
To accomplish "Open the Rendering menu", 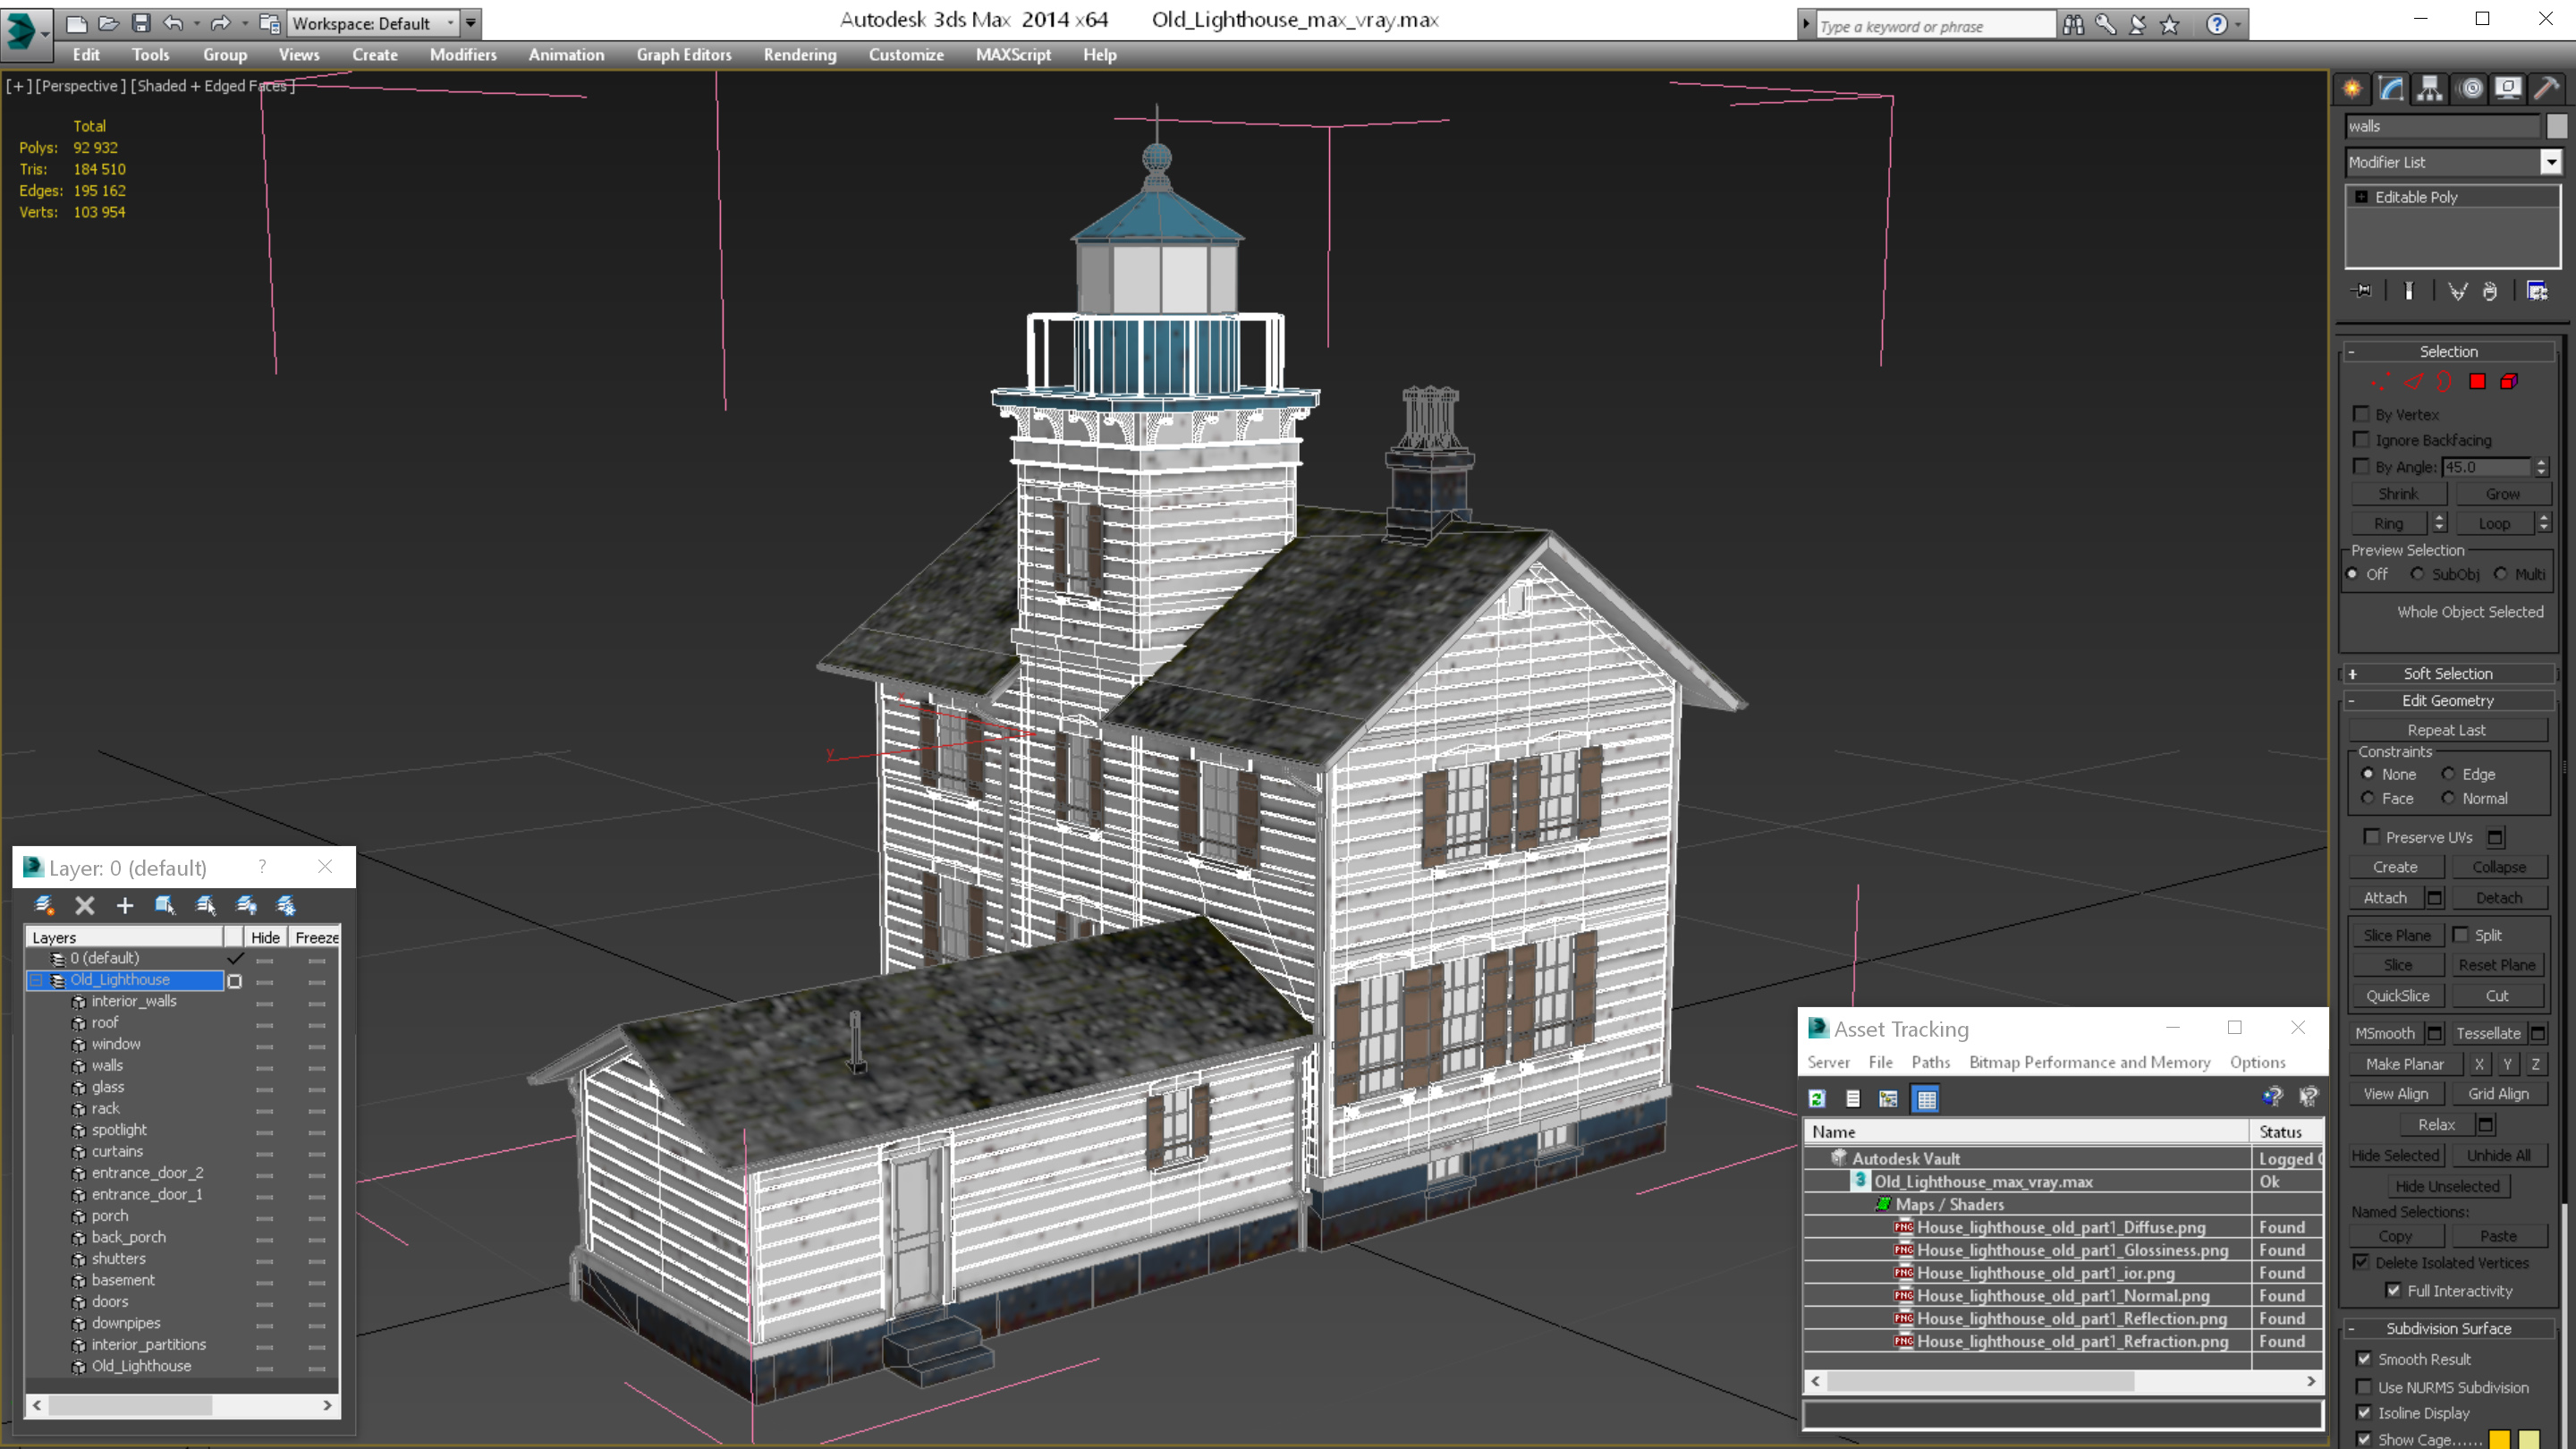I will (x=796, y=55).
